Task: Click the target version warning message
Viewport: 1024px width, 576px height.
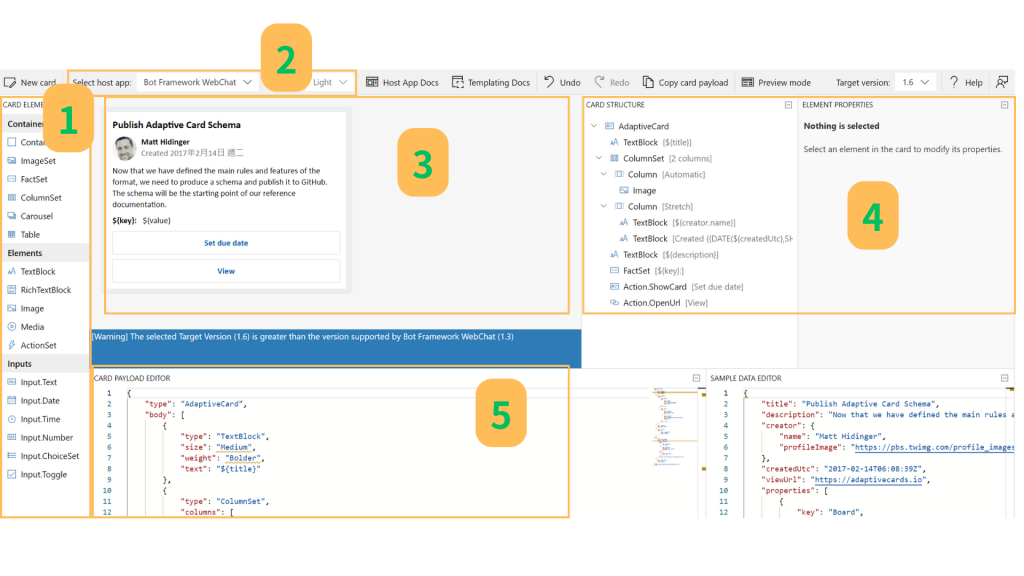Action: 302,337
